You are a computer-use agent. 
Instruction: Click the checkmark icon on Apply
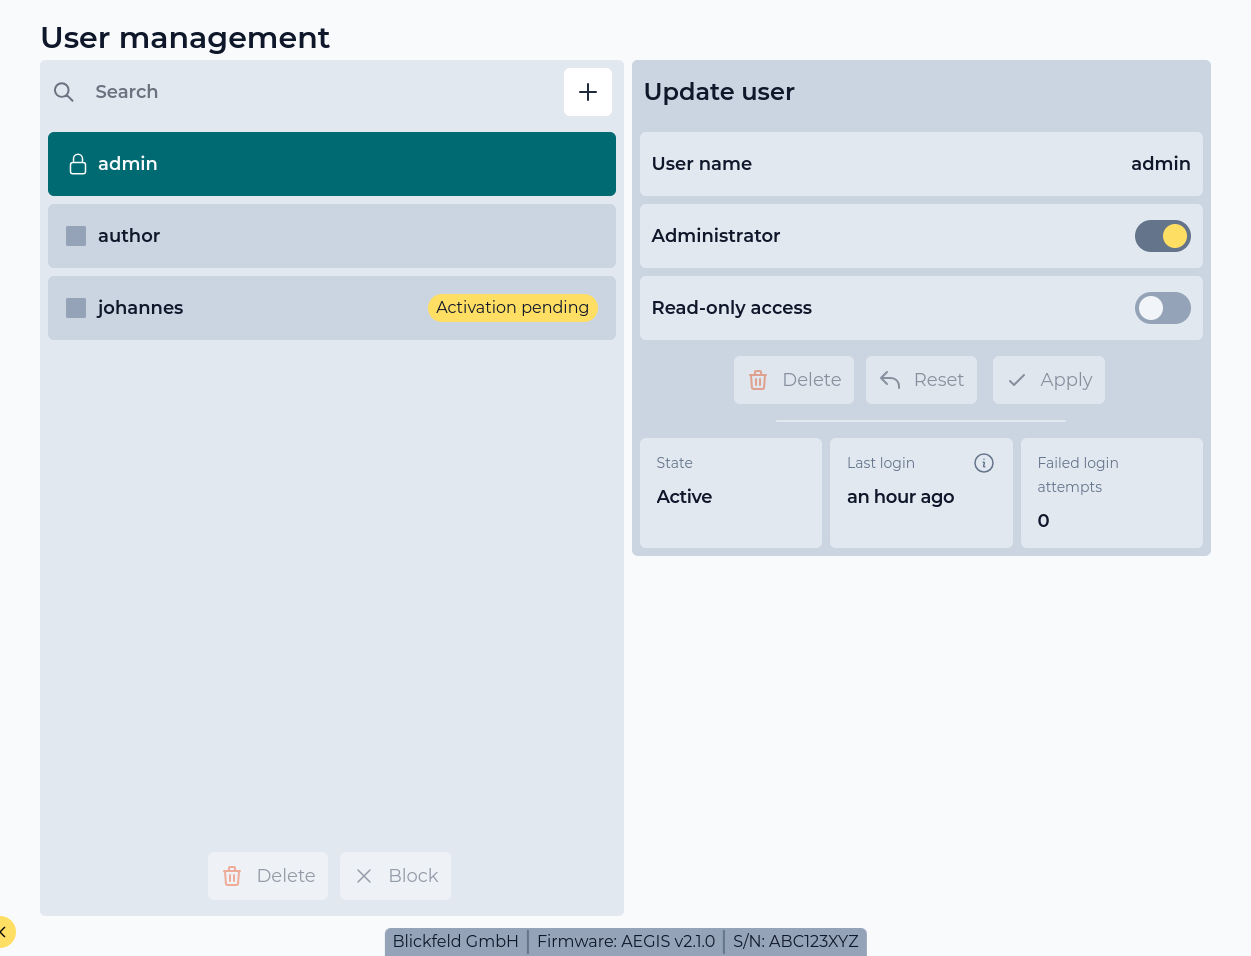[x=1017, y=380]
